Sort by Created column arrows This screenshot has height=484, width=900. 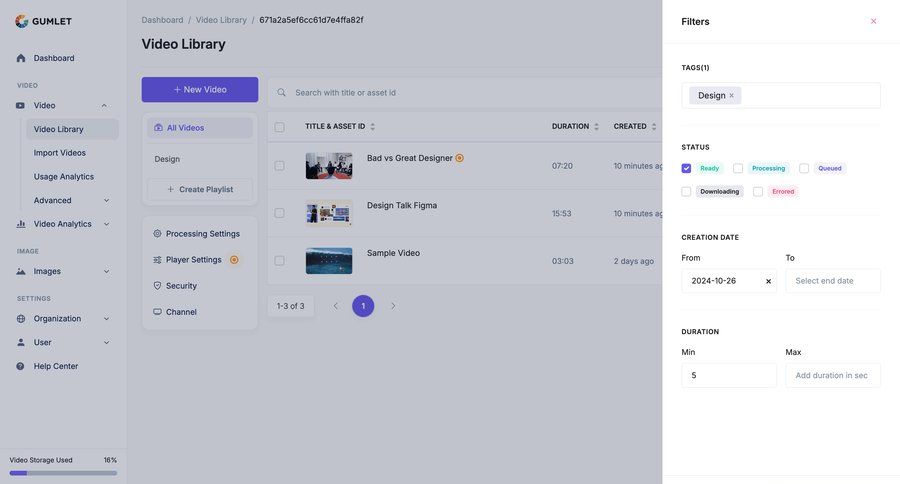[x=654, y=127]
